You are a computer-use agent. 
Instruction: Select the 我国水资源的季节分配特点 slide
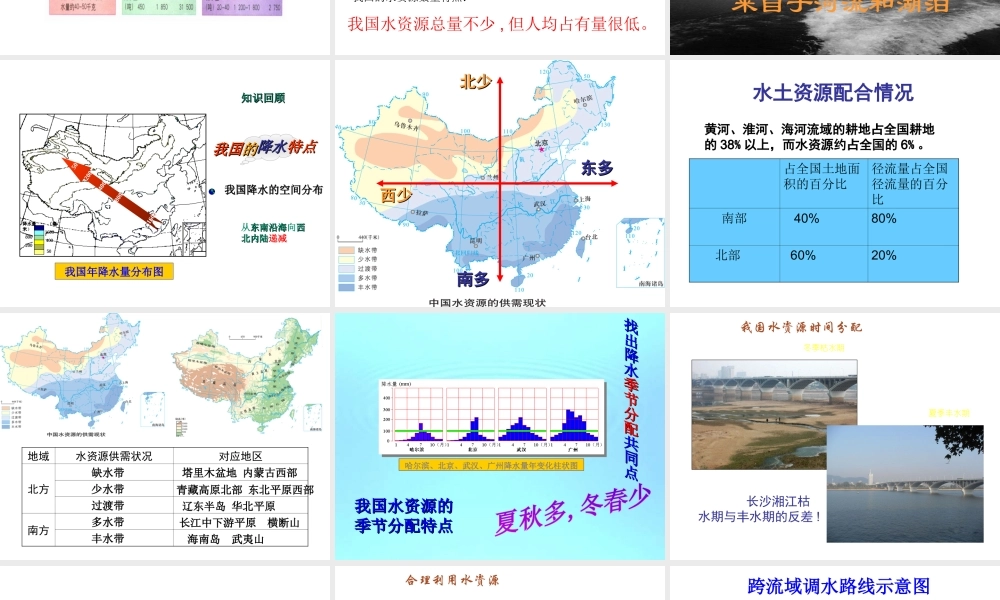point(500,436)
